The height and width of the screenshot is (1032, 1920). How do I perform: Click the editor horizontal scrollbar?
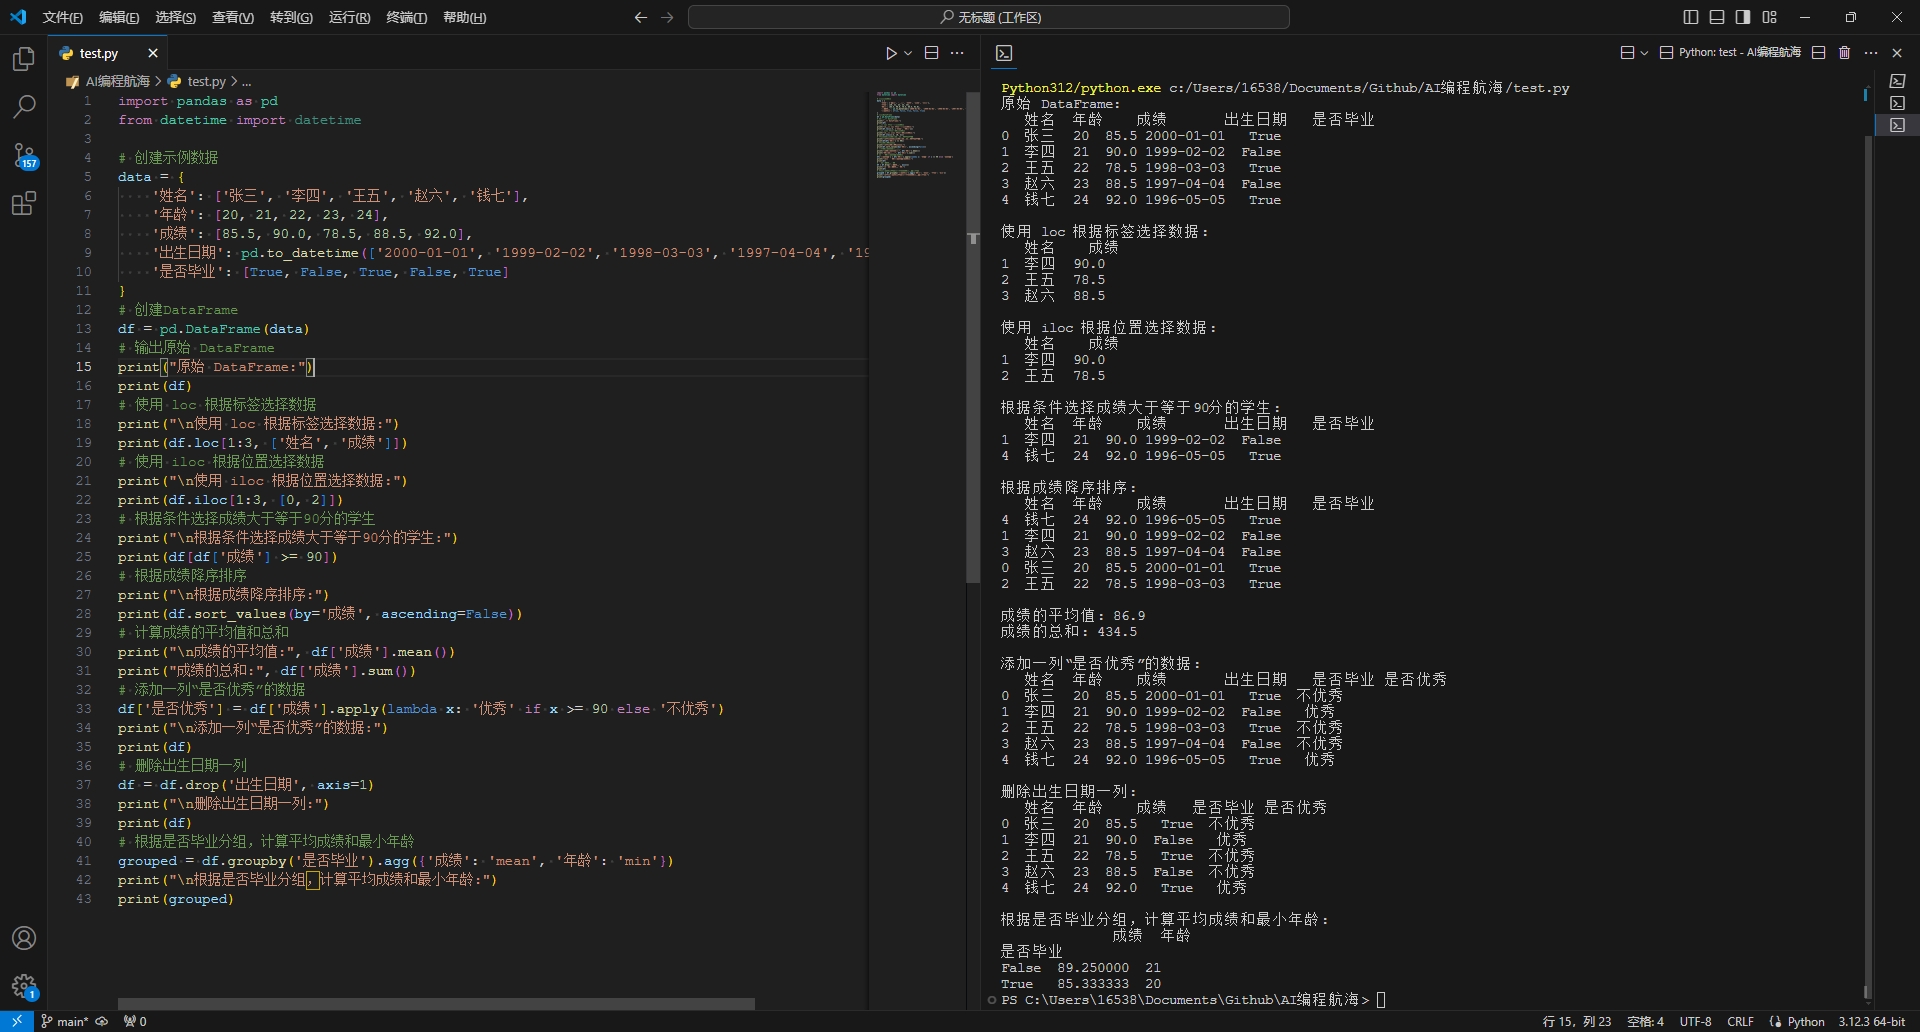click(x=436, y=1003)
